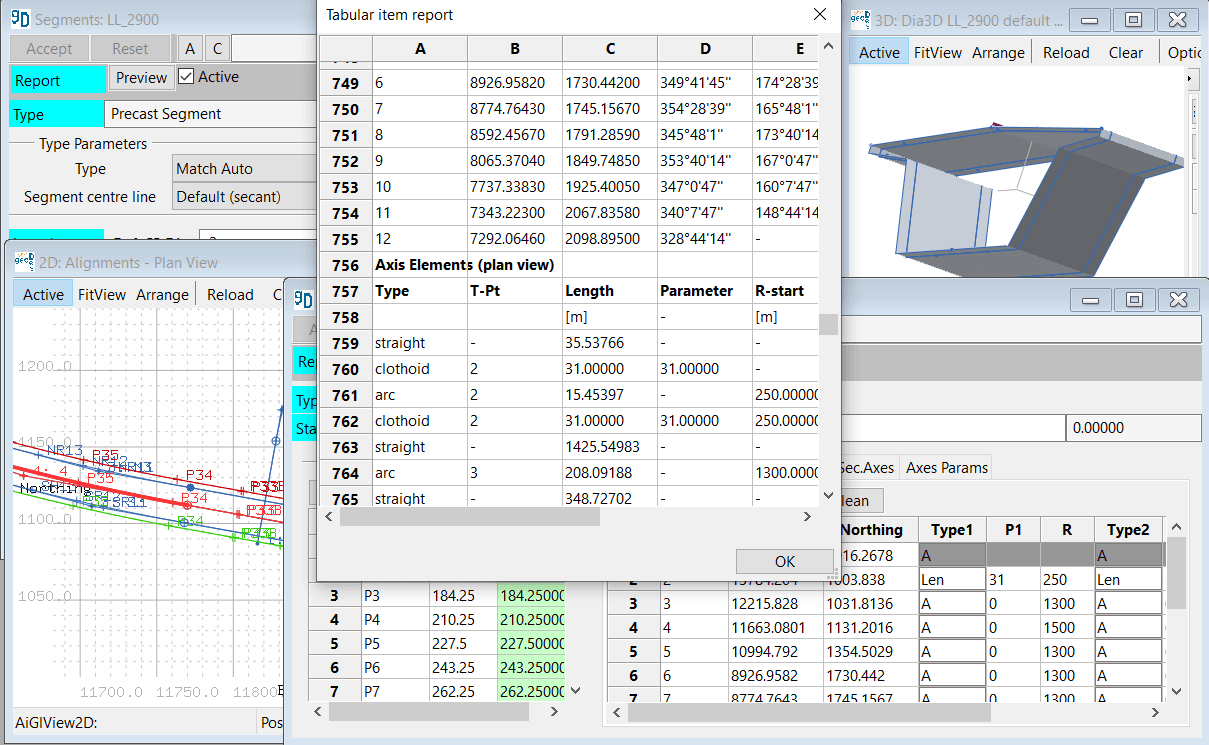This screenshot has height=745, width=1209.
Task: Open the Match Auto type dropdown
Action: pos(243,169)
